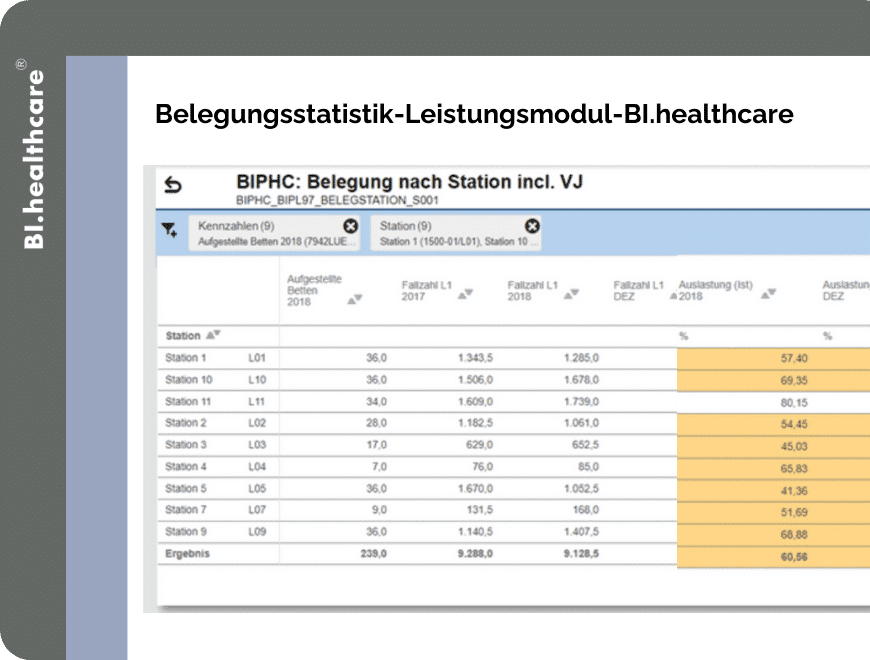870x660 pixels.
Task: Open the add filter funnel icon
Action: (169, 230)
